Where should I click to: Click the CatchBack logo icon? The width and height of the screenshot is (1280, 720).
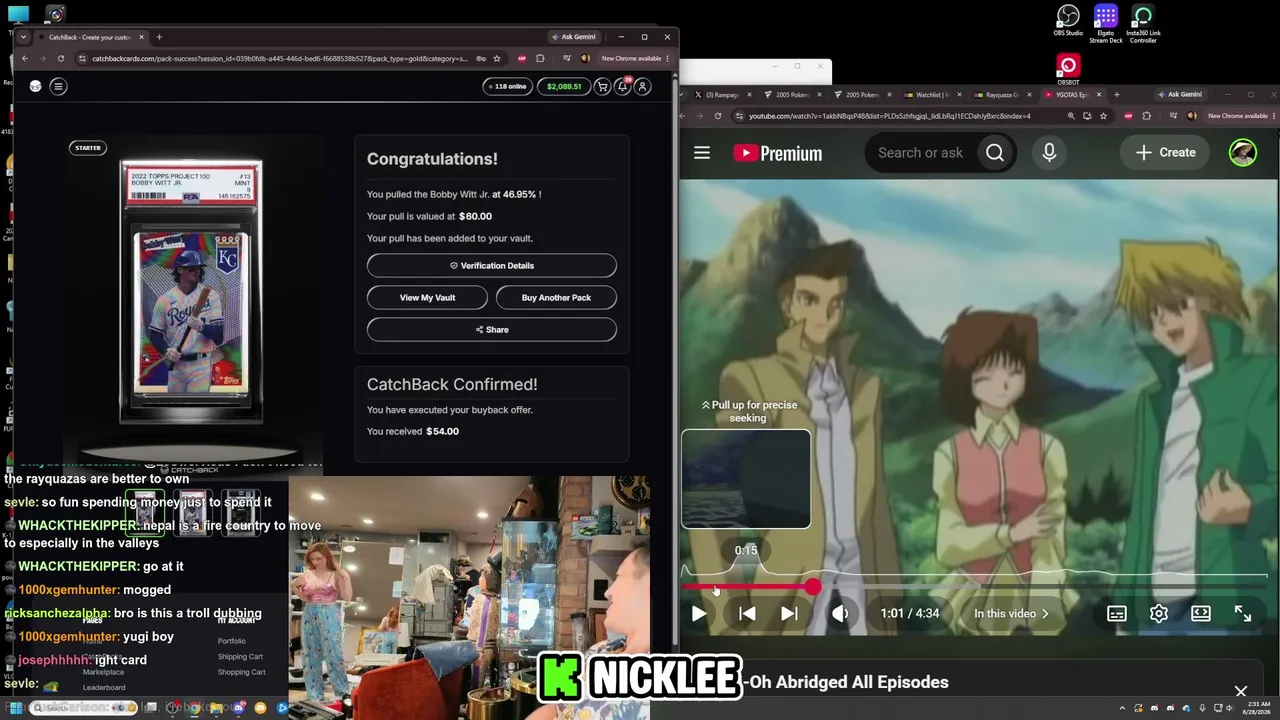(35, 86)
